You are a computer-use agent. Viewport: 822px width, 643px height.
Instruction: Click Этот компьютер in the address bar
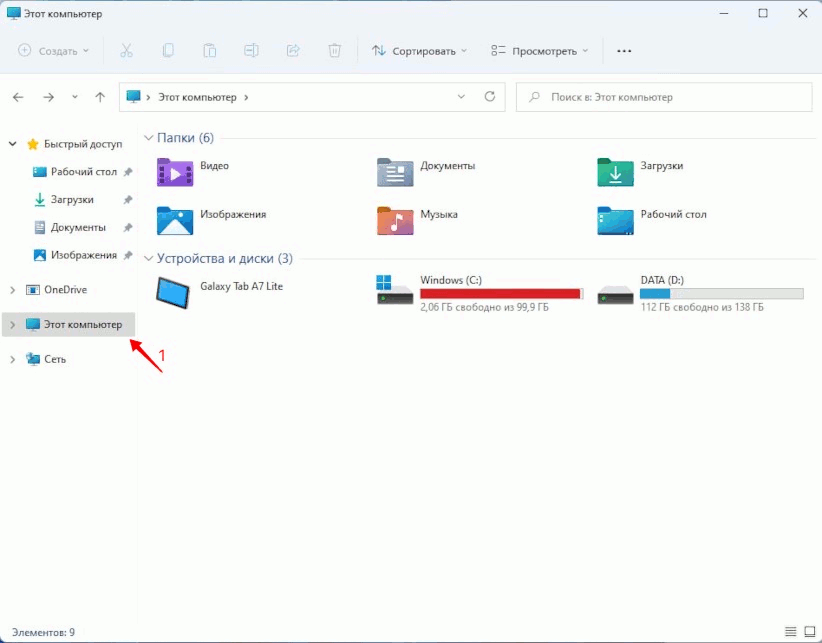[198, 97]
